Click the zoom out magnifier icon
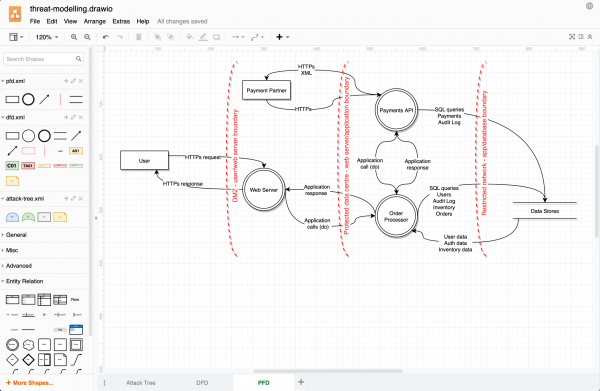The image size is (600, 391). (x=88, y=37)
